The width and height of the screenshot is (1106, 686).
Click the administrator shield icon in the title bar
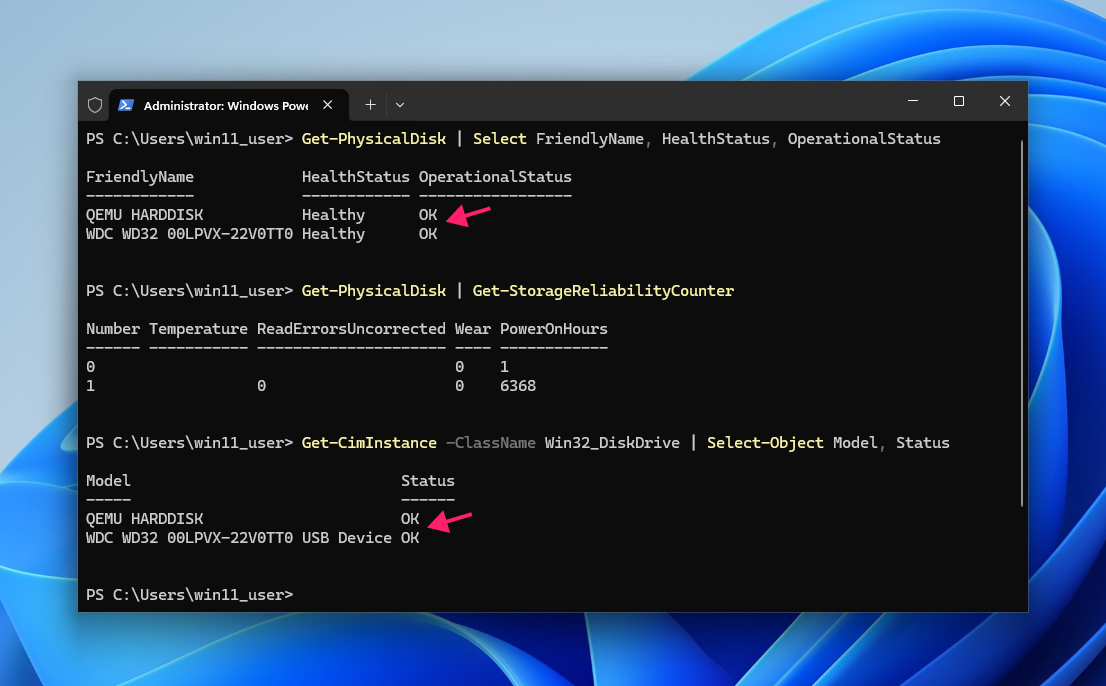95,105
